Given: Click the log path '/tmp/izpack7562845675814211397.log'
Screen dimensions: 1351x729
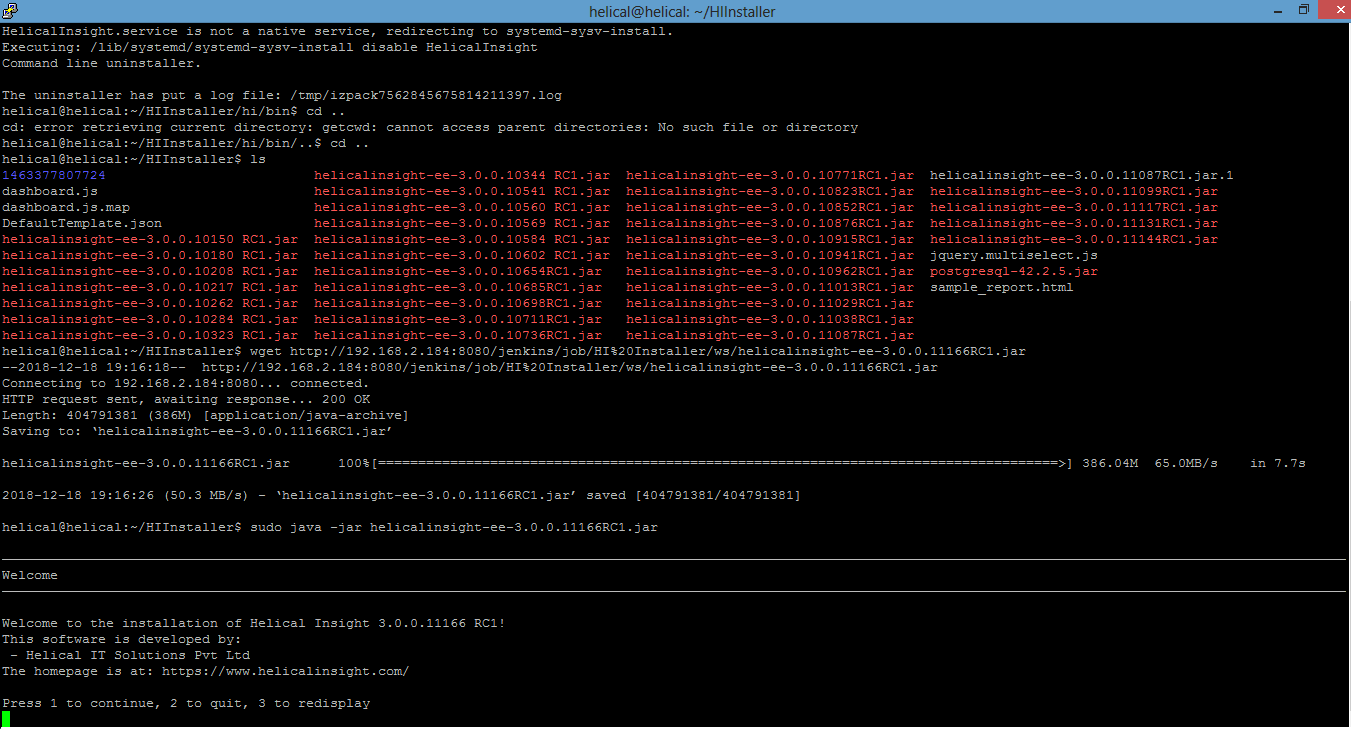Looking at the screenshot, I should click(426, 95).
